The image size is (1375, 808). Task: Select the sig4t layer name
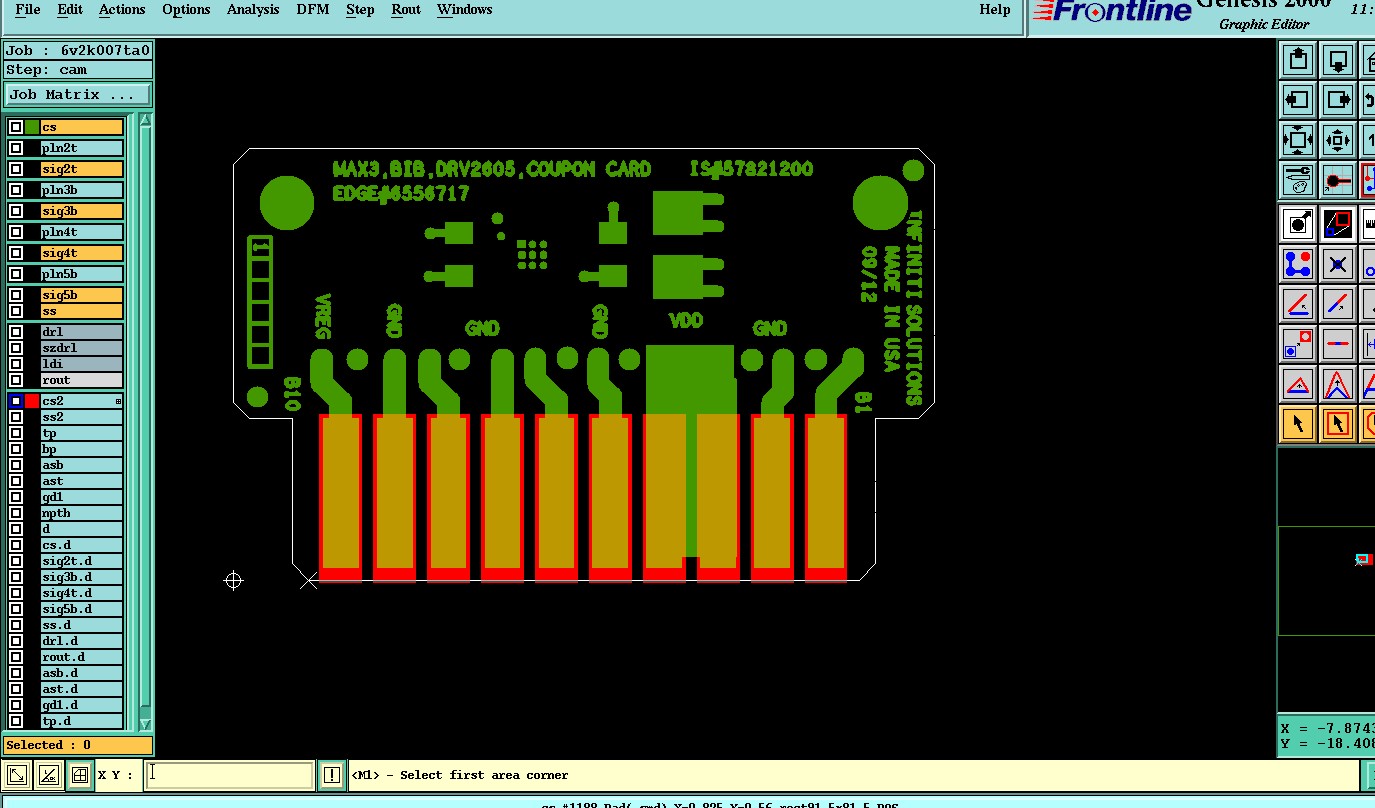tap(81, 253)
